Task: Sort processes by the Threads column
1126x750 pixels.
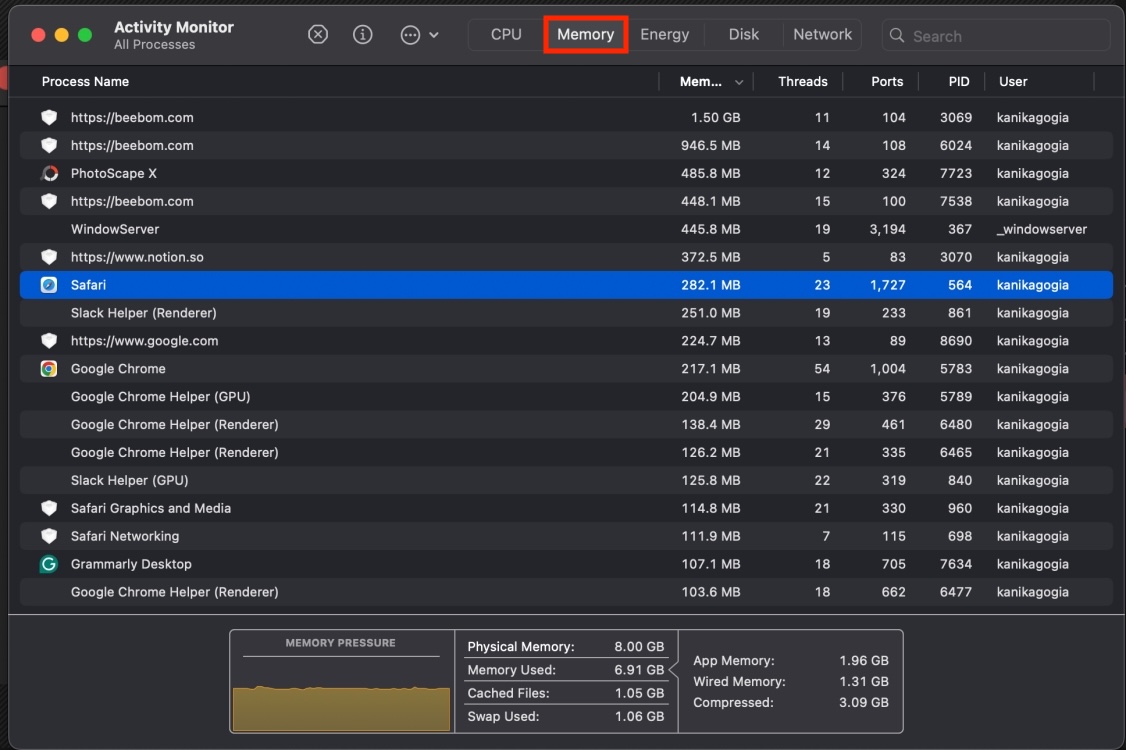Action: point(802,81)
